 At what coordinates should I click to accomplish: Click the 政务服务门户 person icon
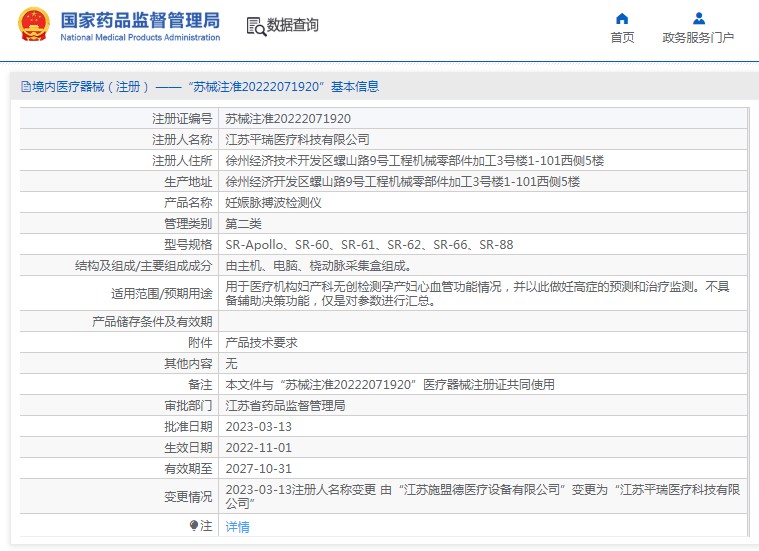click(x=698, y=18)
